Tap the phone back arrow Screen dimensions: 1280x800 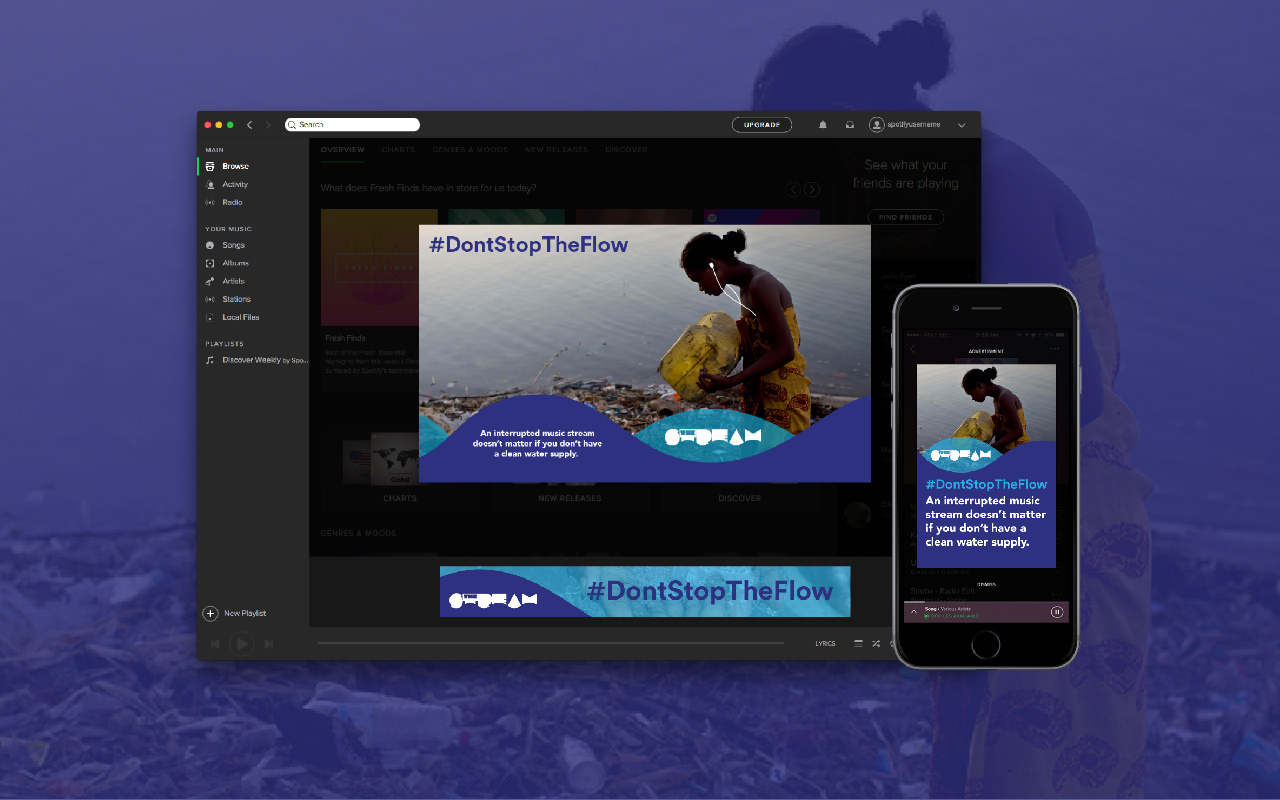click(x=912, y=349)
